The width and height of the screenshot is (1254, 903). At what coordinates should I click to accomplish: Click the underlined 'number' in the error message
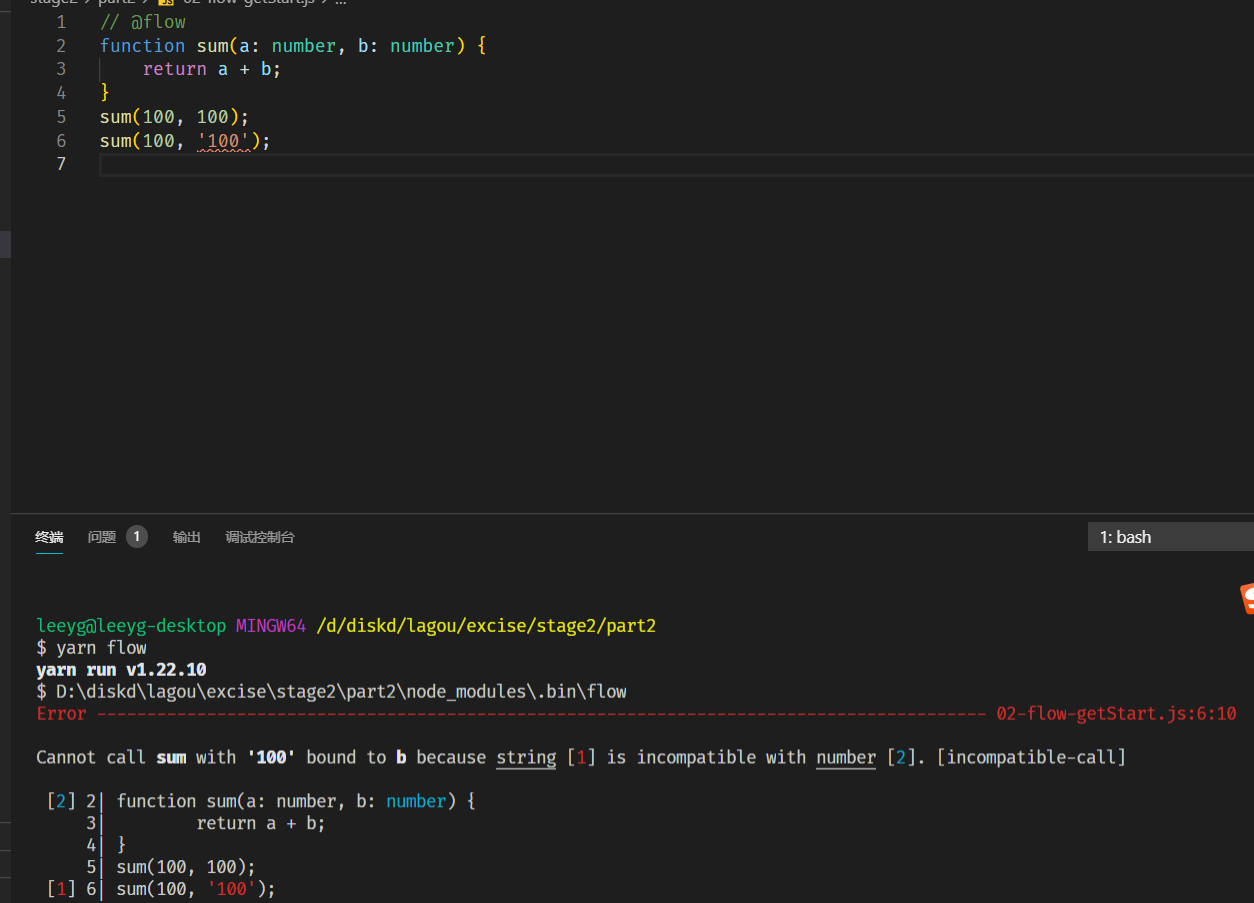846,758
